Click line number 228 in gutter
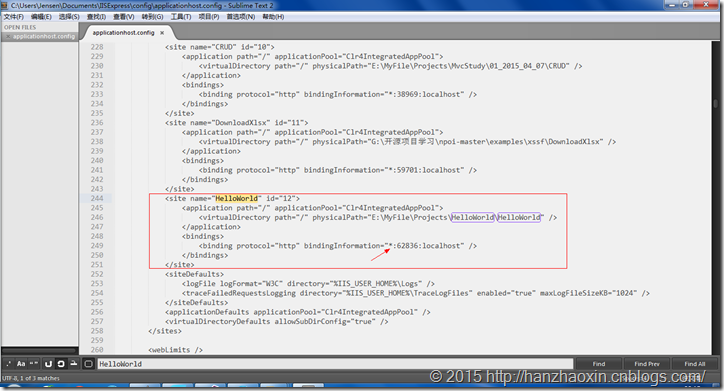 click(97, 47)
